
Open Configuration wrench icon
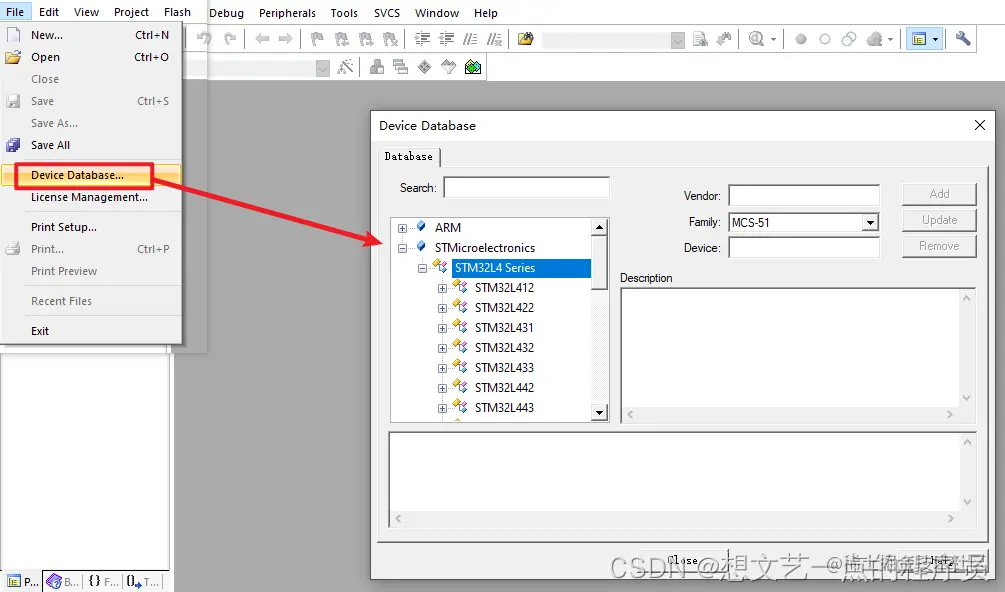tap(963, 38)
